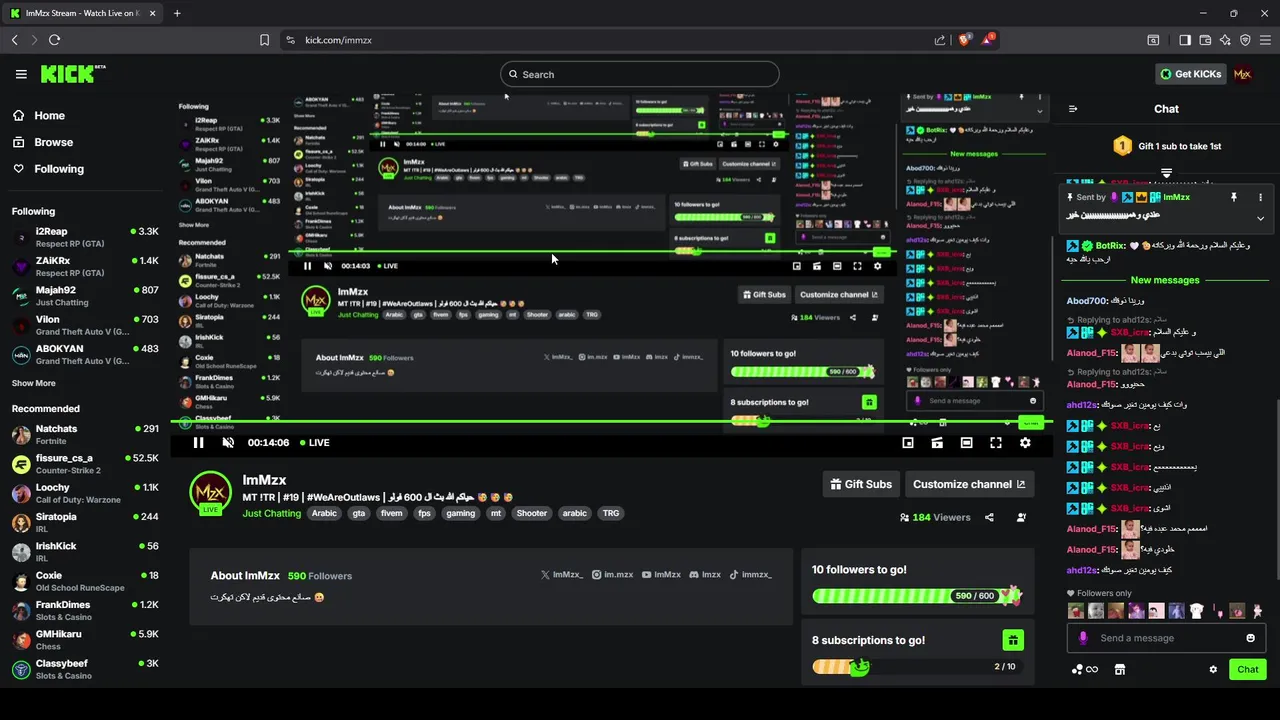The height and width of the screenshot is (720, 1280).
Task: Open viewer management icon beside share
Action: (1021, 517)
